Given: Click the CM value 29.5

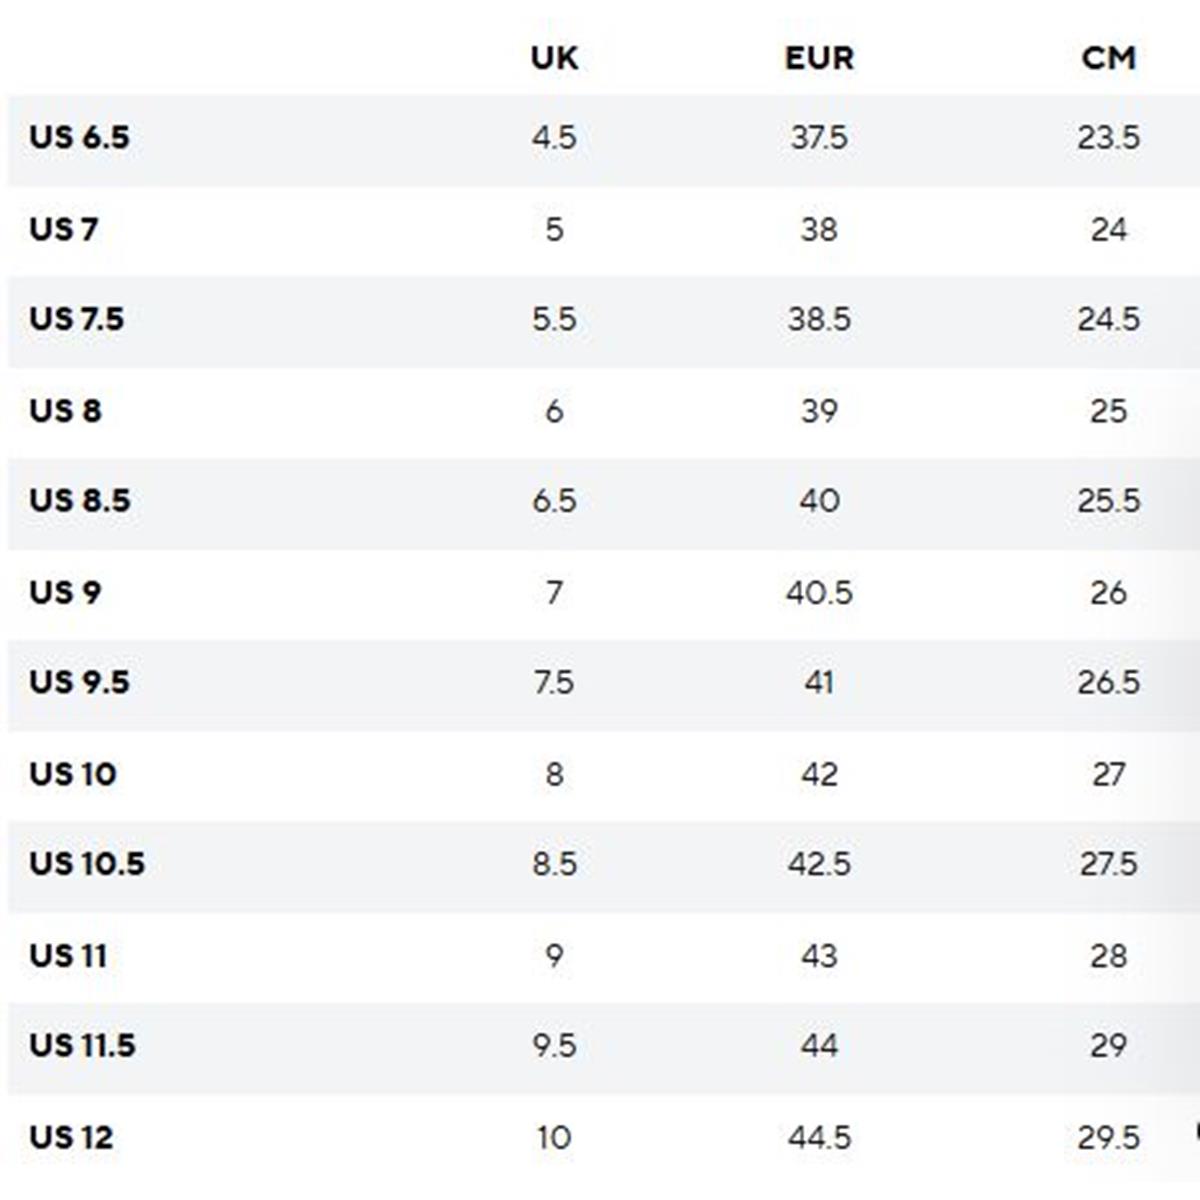Looking at the screenshot, I should (x=1108, y=1137).
